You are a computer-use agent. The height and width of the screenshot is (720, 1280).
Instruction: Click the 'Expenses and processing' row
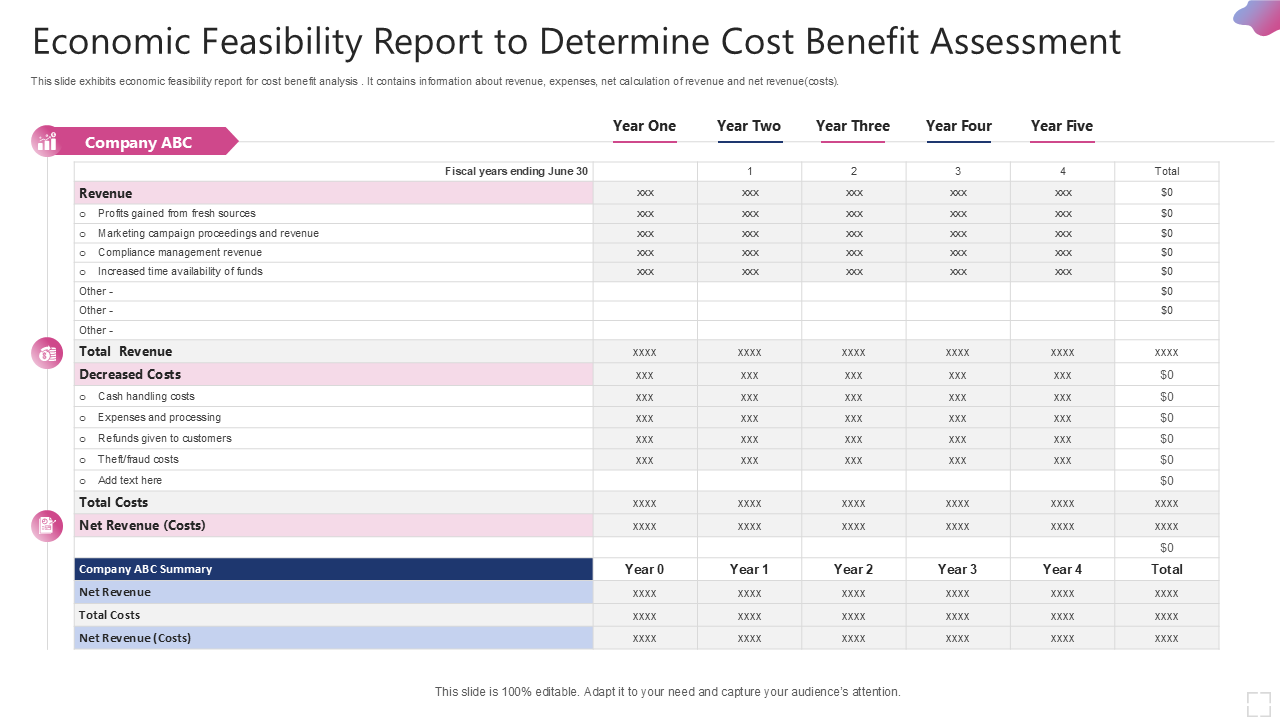[334, 417]
